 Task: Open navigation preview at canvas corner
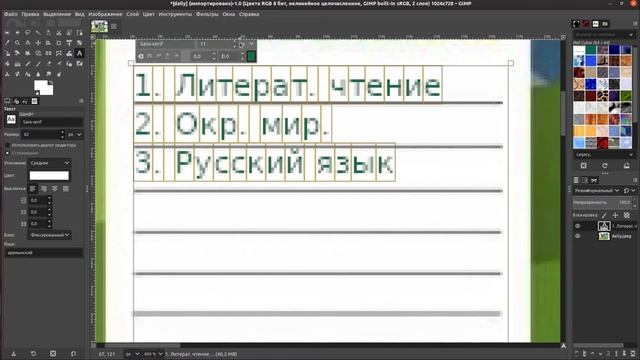coord(563,345)
